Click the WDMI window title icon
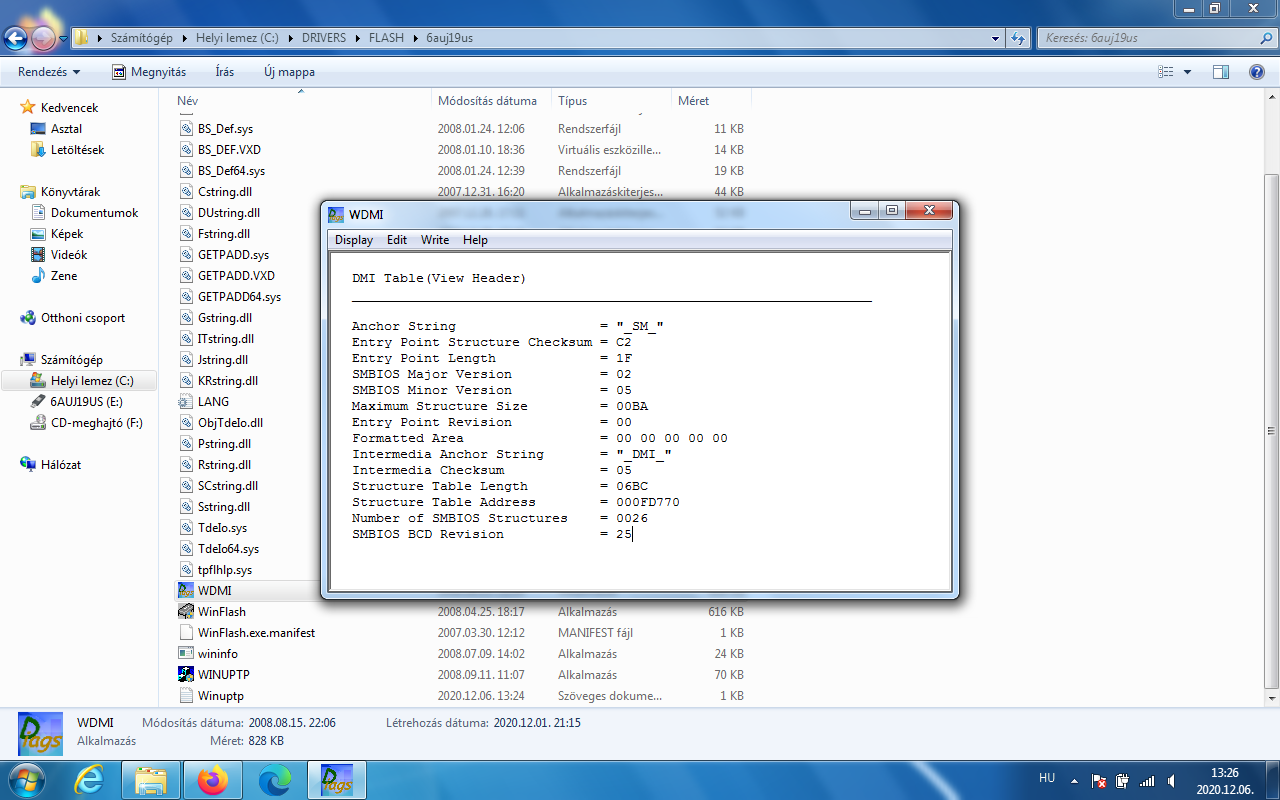The image size is (1280, 800). (x=337, y=214)
